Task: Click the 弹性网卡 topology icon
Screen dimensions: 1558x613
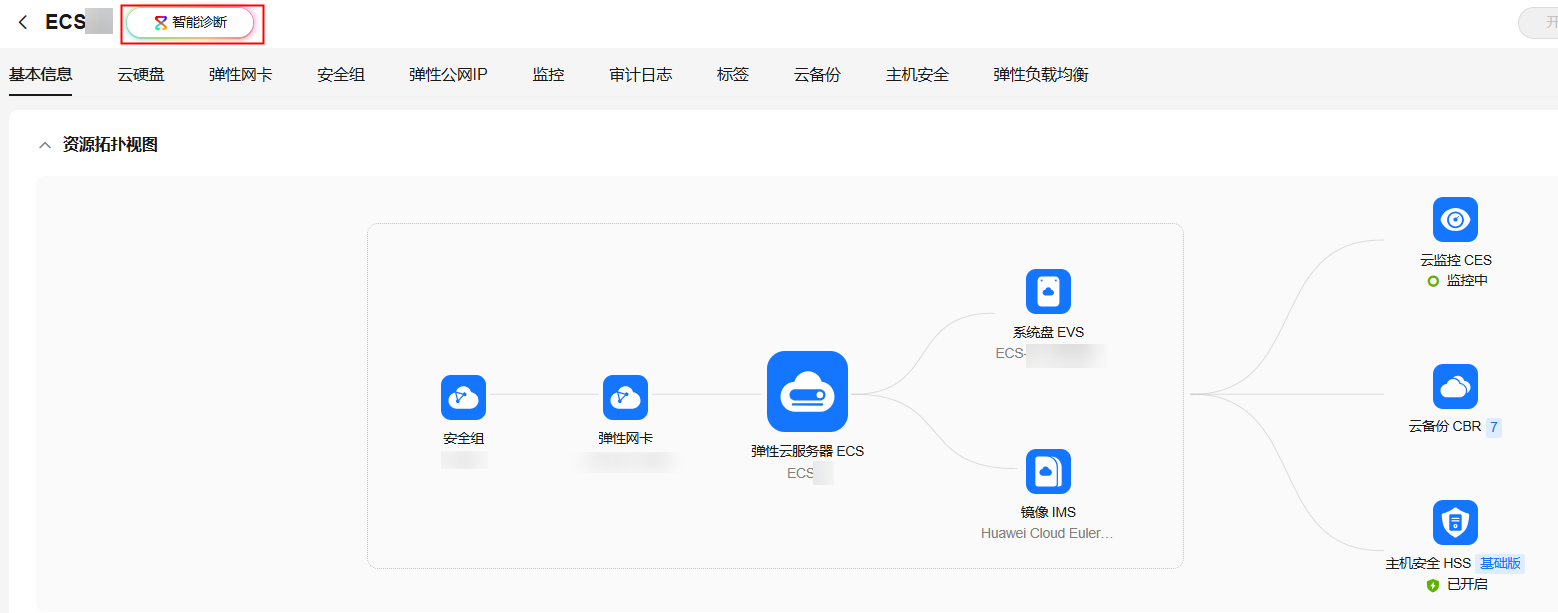Action: point(625,397)
